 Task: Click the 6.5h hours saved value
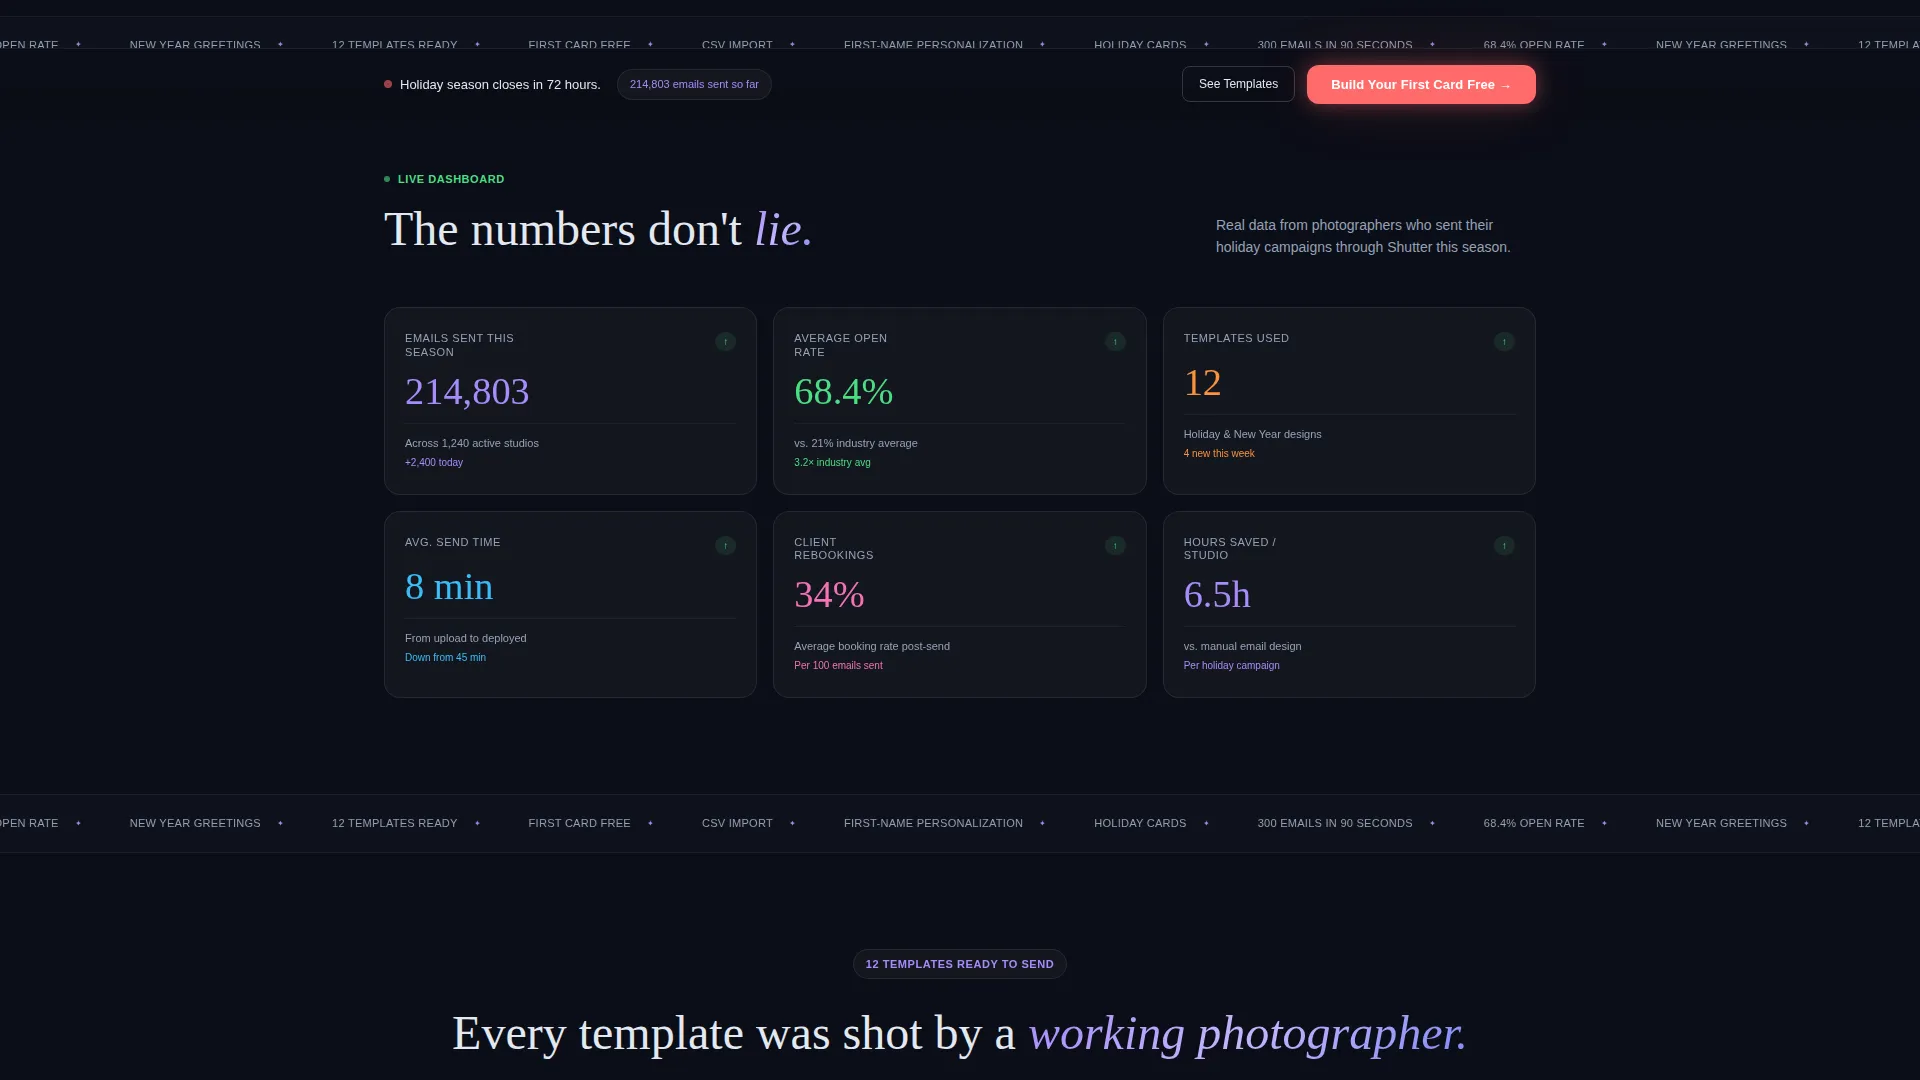1217,595
